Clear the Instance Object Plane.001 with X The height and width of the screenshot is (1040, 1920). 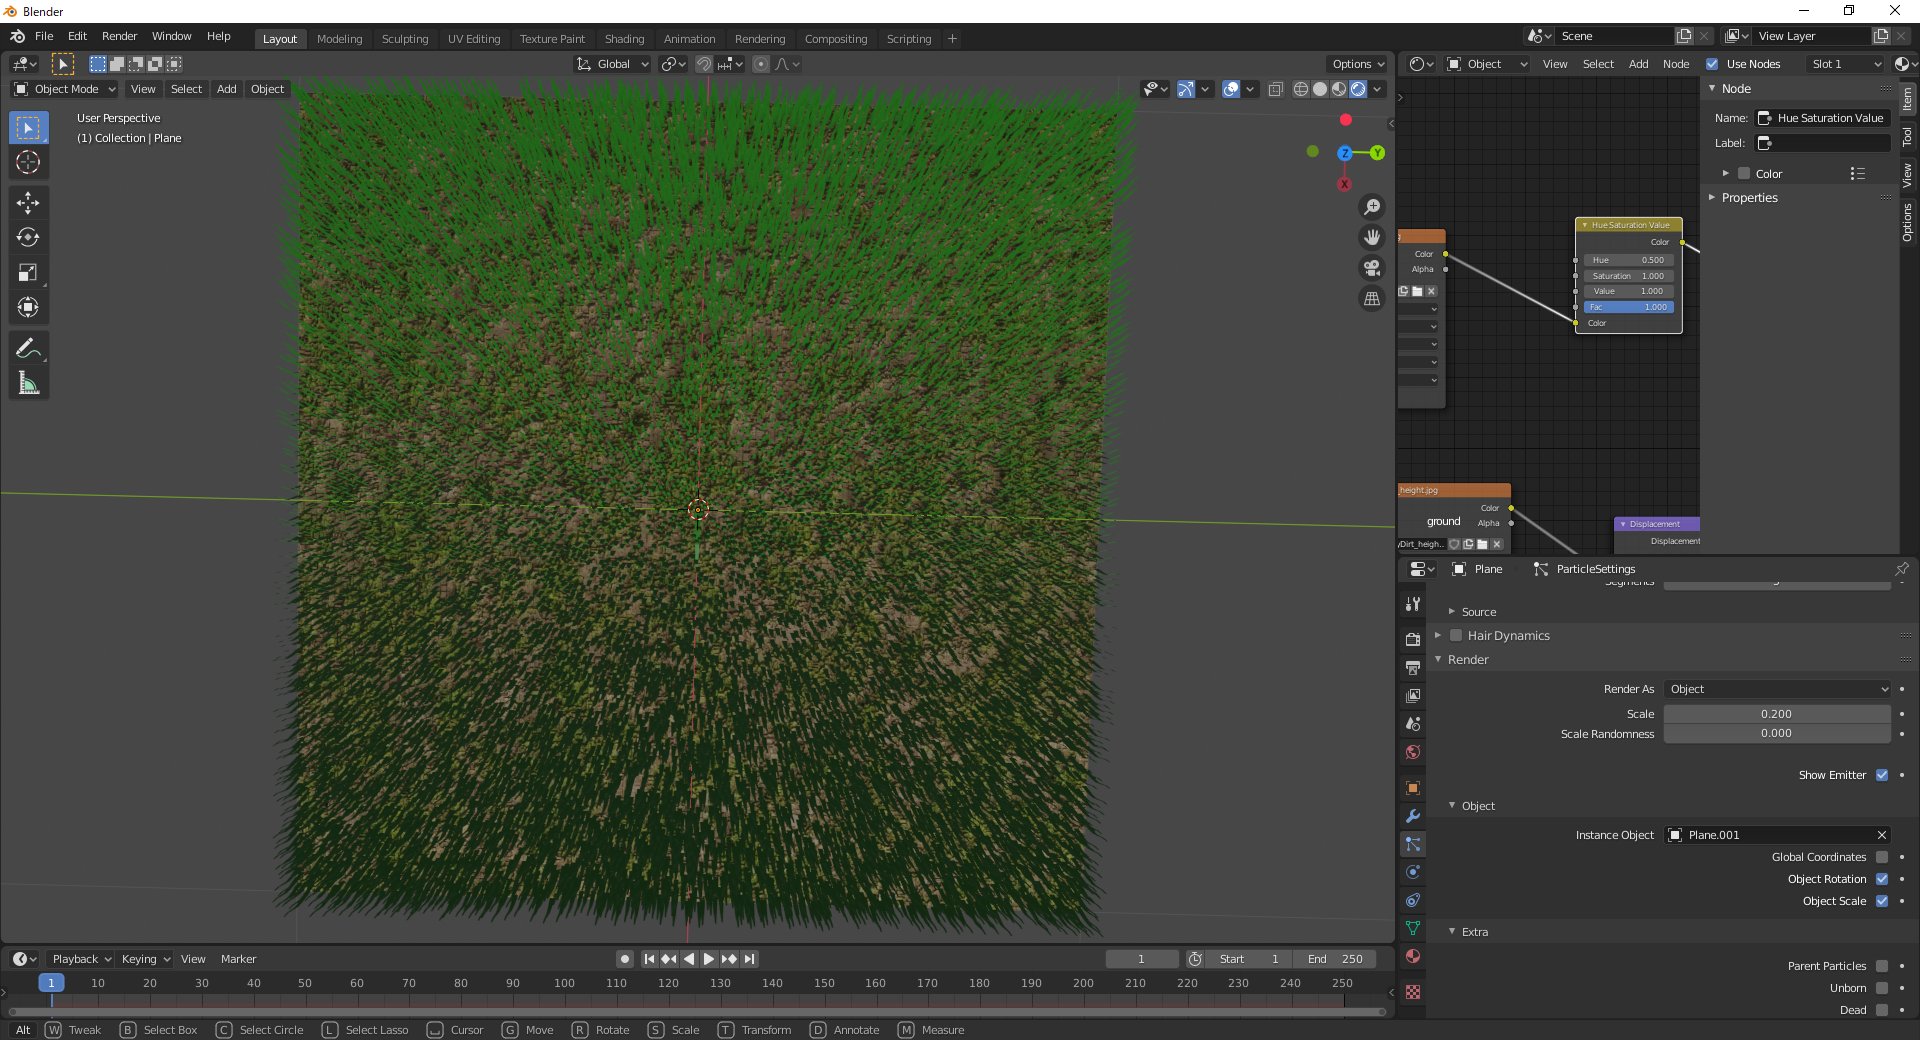[x=1881, y=835]
